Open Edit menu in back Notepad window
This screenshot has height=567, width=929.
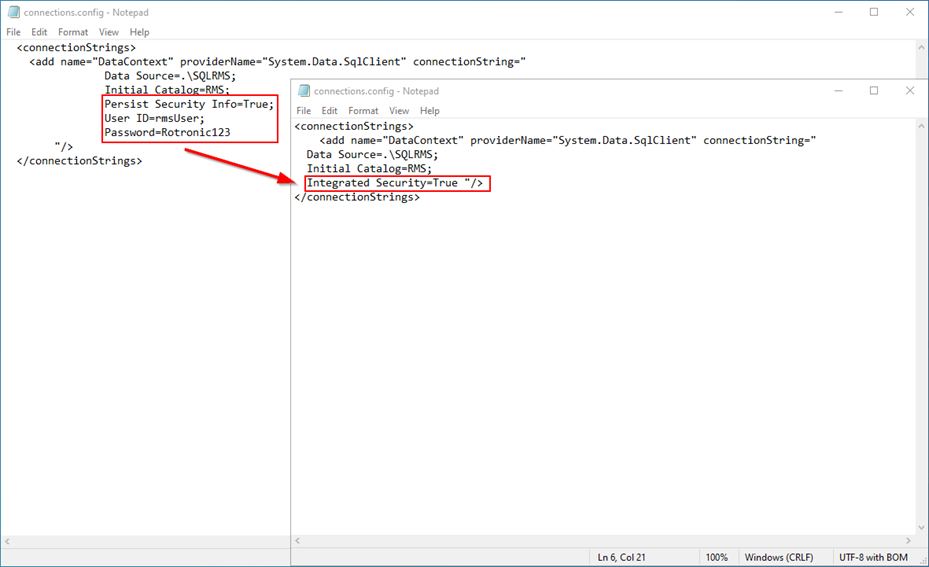click(39, 32)
